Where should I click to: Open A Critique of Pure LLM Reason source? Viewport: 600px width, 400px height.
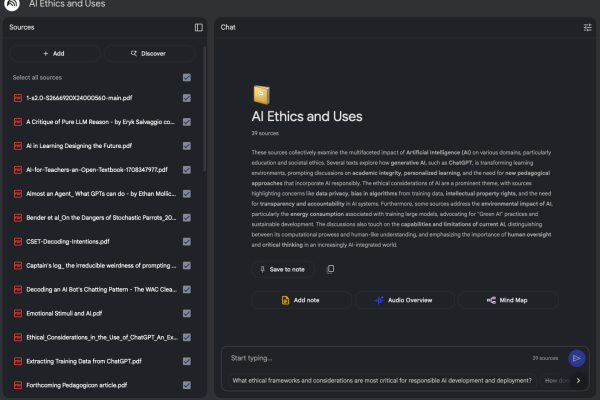[x=100, y=122]
